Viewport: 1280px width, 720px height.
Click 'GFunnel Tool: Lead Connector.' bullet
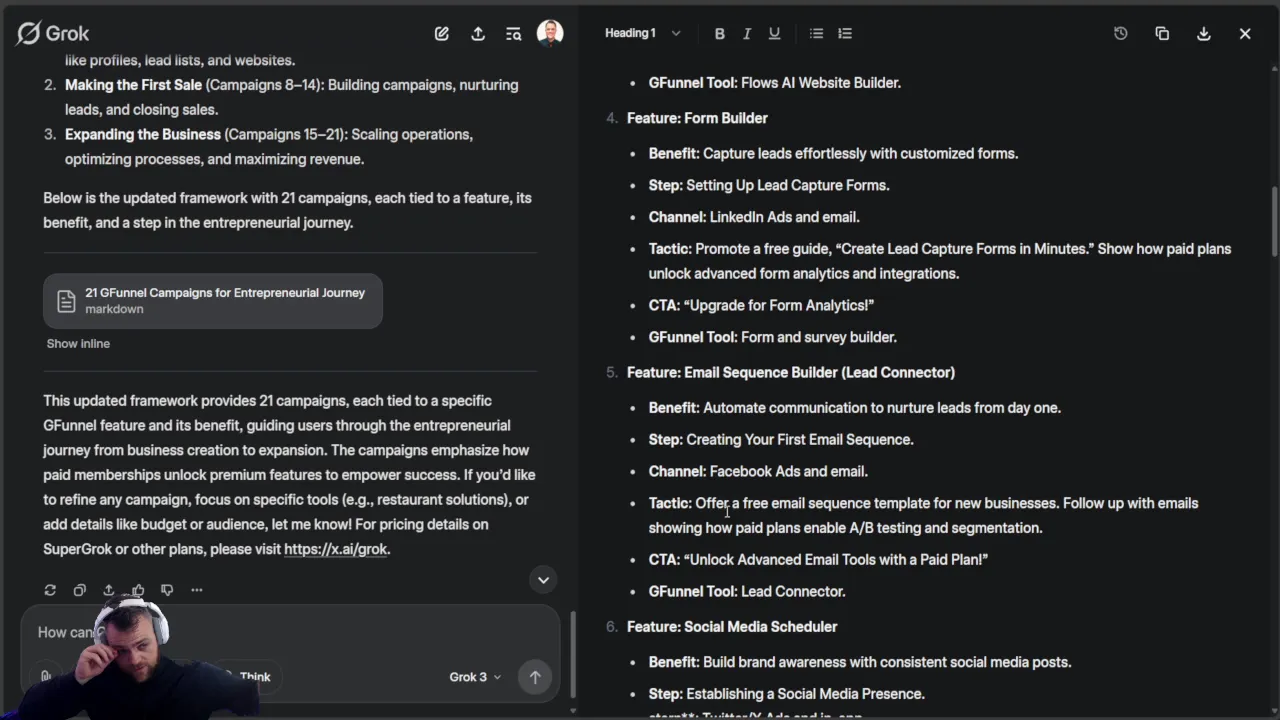(747, 591)
